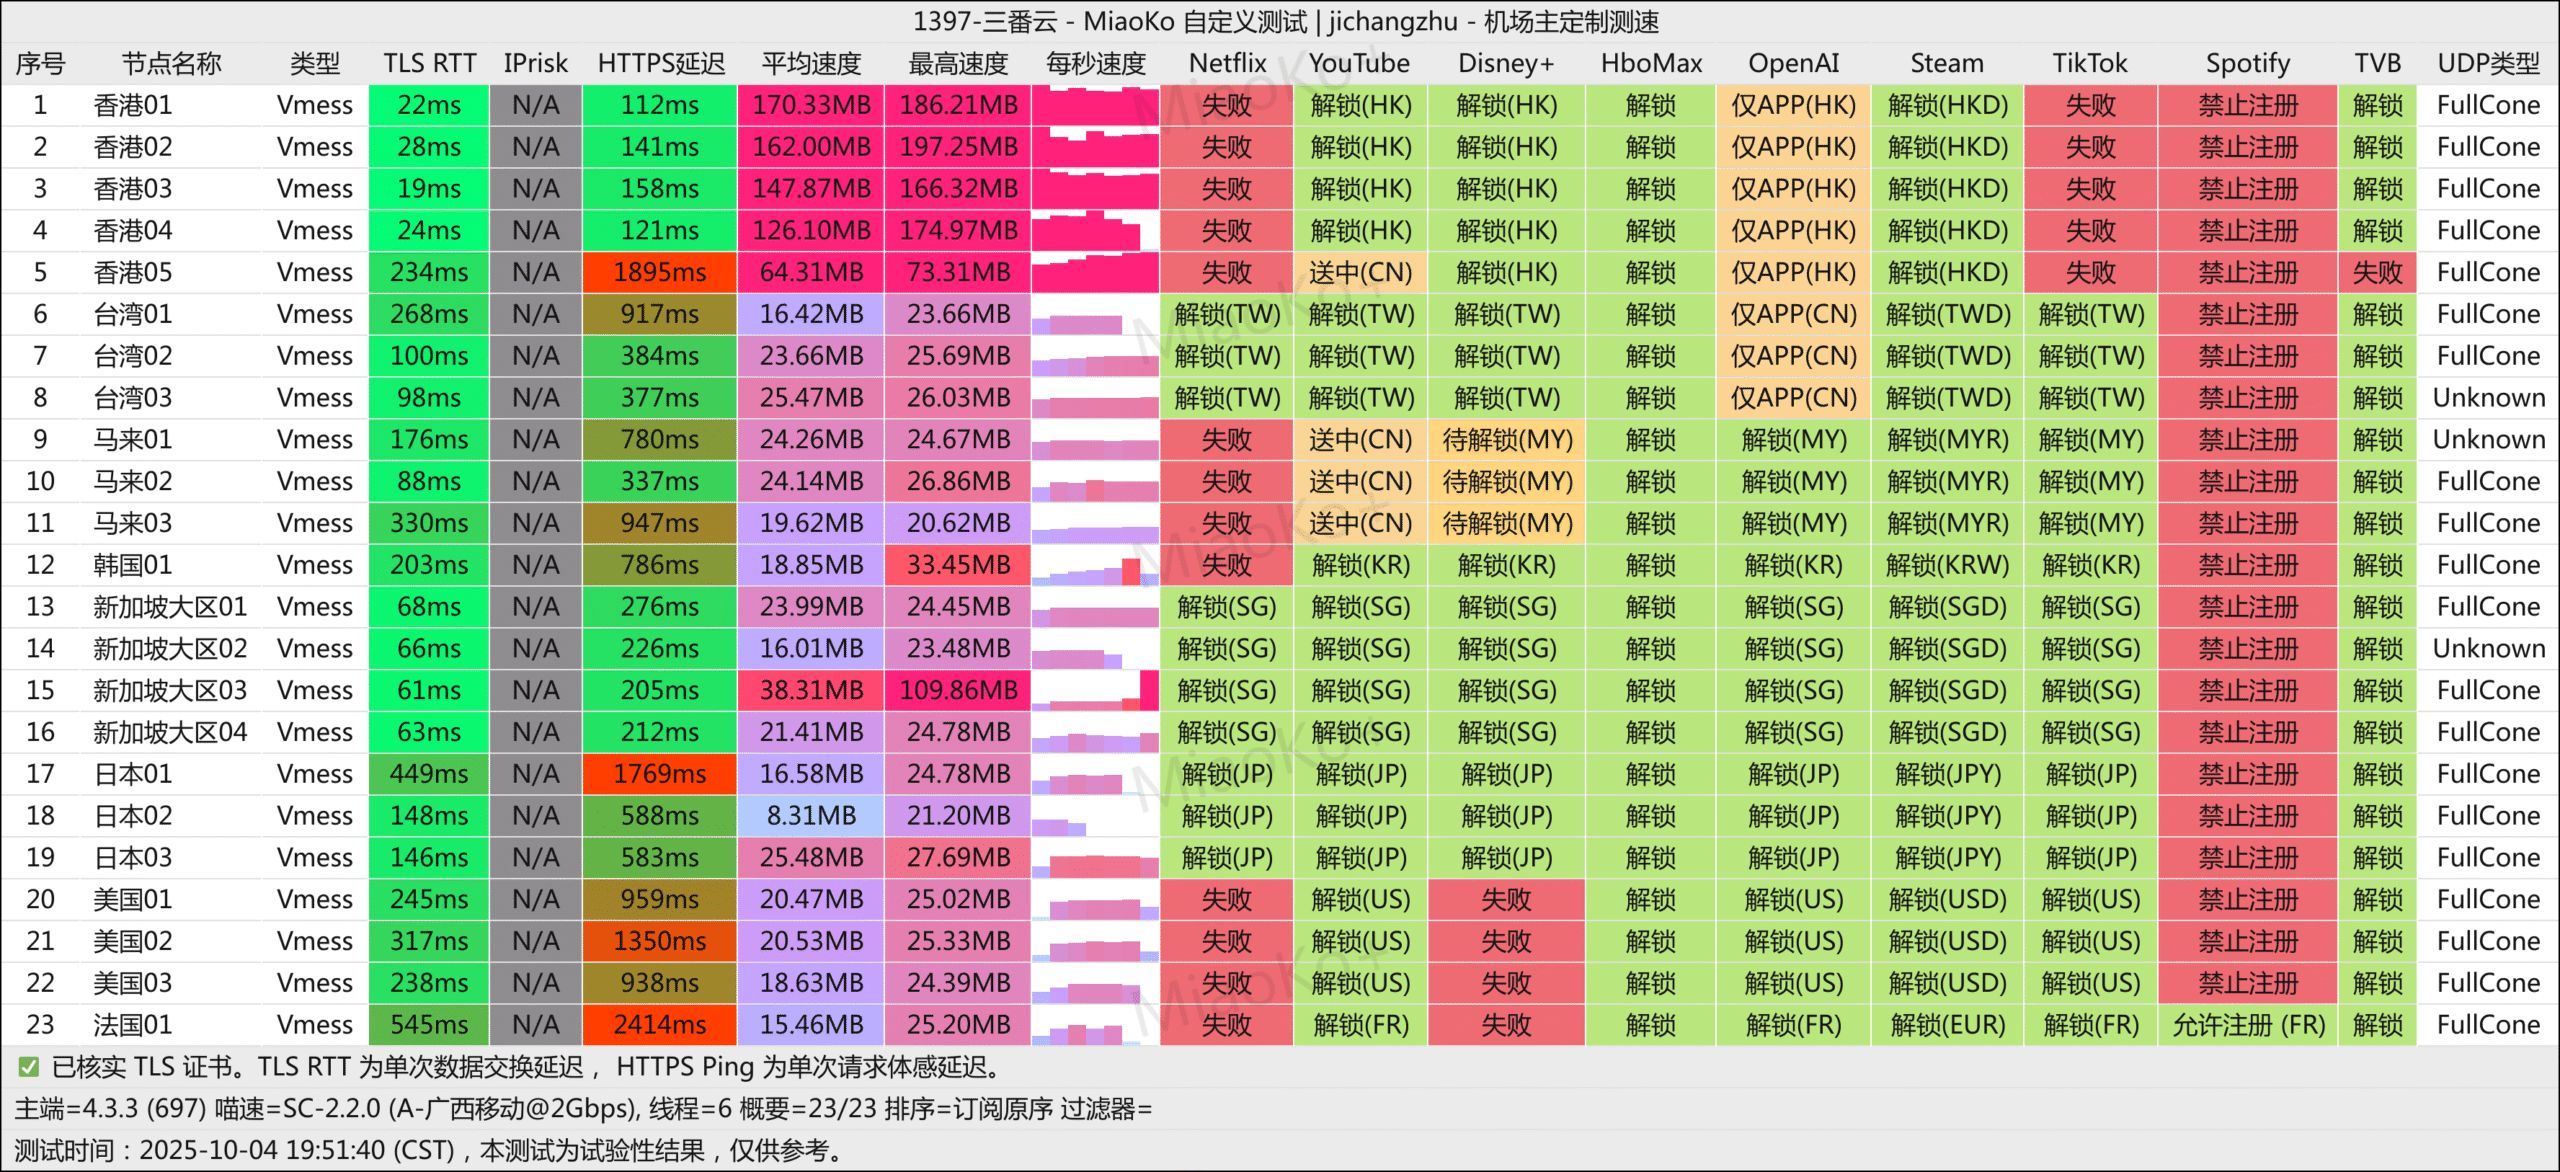Click the UDP类型 column header
This screenshot has height=1172, width=2560.
[2488, 63]
